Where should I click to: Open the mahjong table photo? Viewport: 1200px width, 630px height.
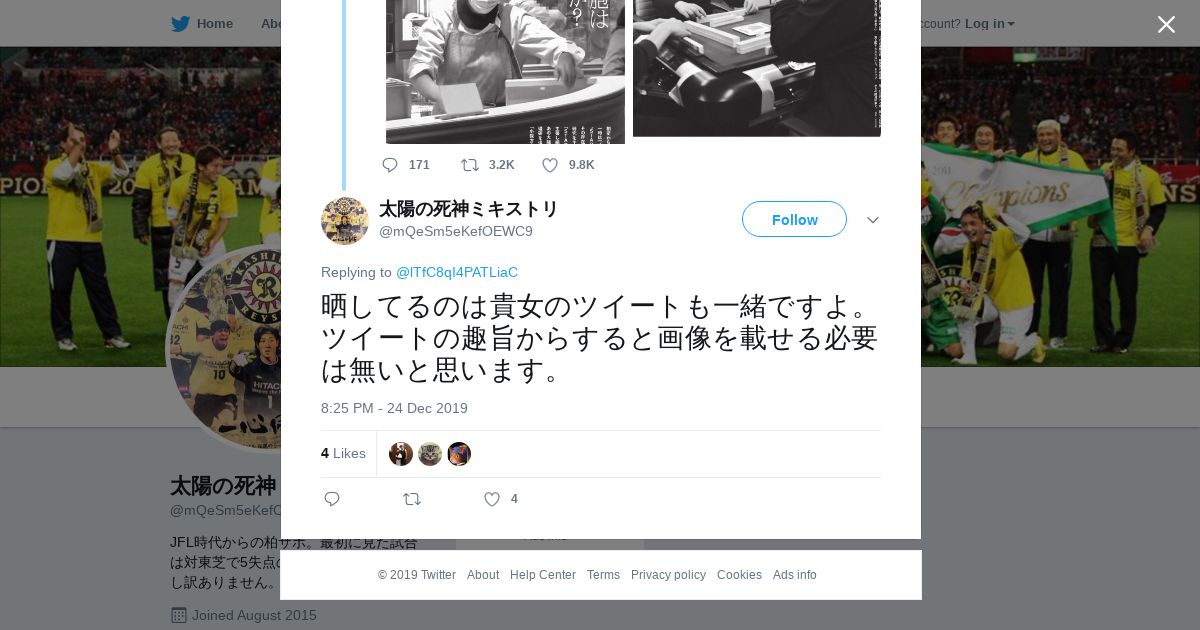point(757,68)
